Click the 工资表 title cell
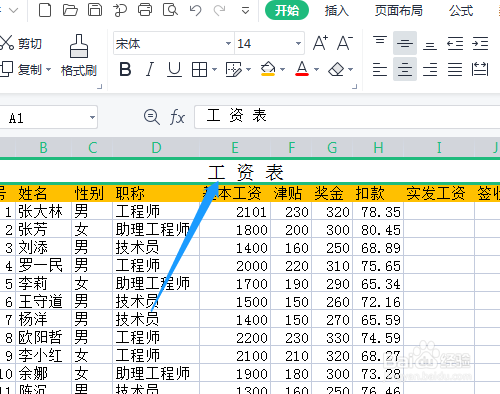The height and width of the screenshot is (394, 500). coord(246,172)
